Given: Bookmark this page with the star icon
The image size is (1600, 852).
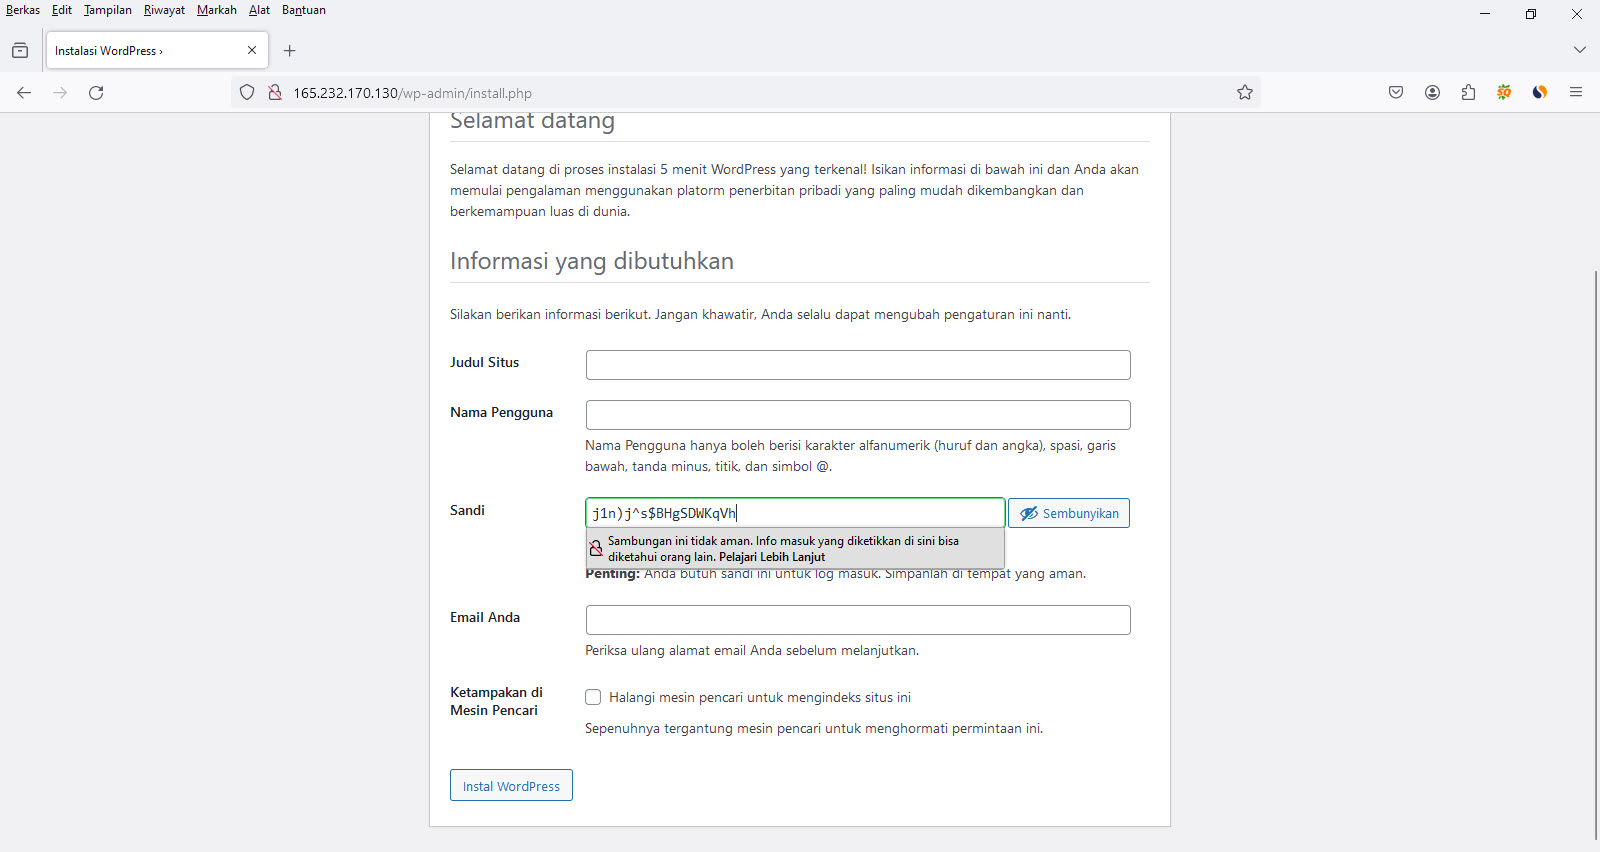Looking at the screenshot, I should click(1244, 93).
